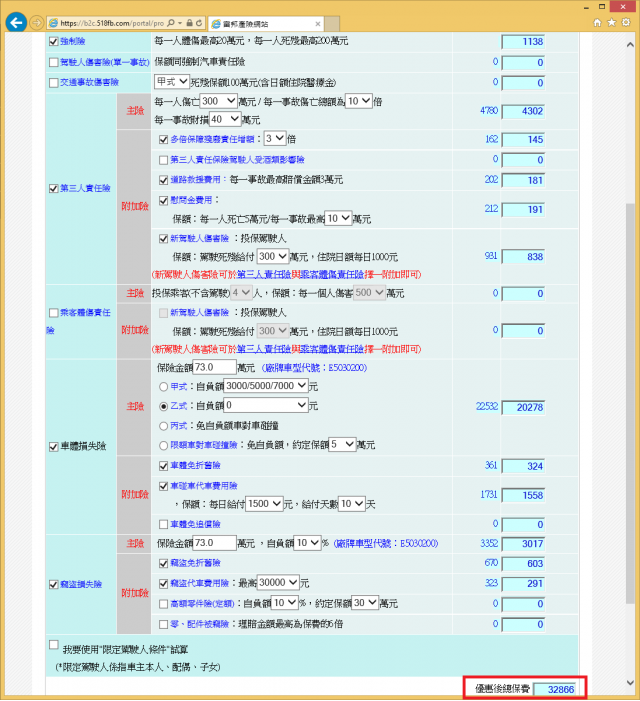The height and width of the screenshot is (701, 640).
Task: Close the insurance website tab
Action: [318, 24]
